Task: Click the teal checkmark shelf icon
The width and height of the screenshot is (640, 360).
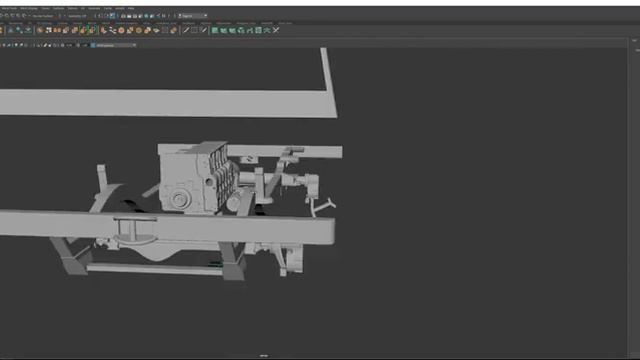Action: 28,30
